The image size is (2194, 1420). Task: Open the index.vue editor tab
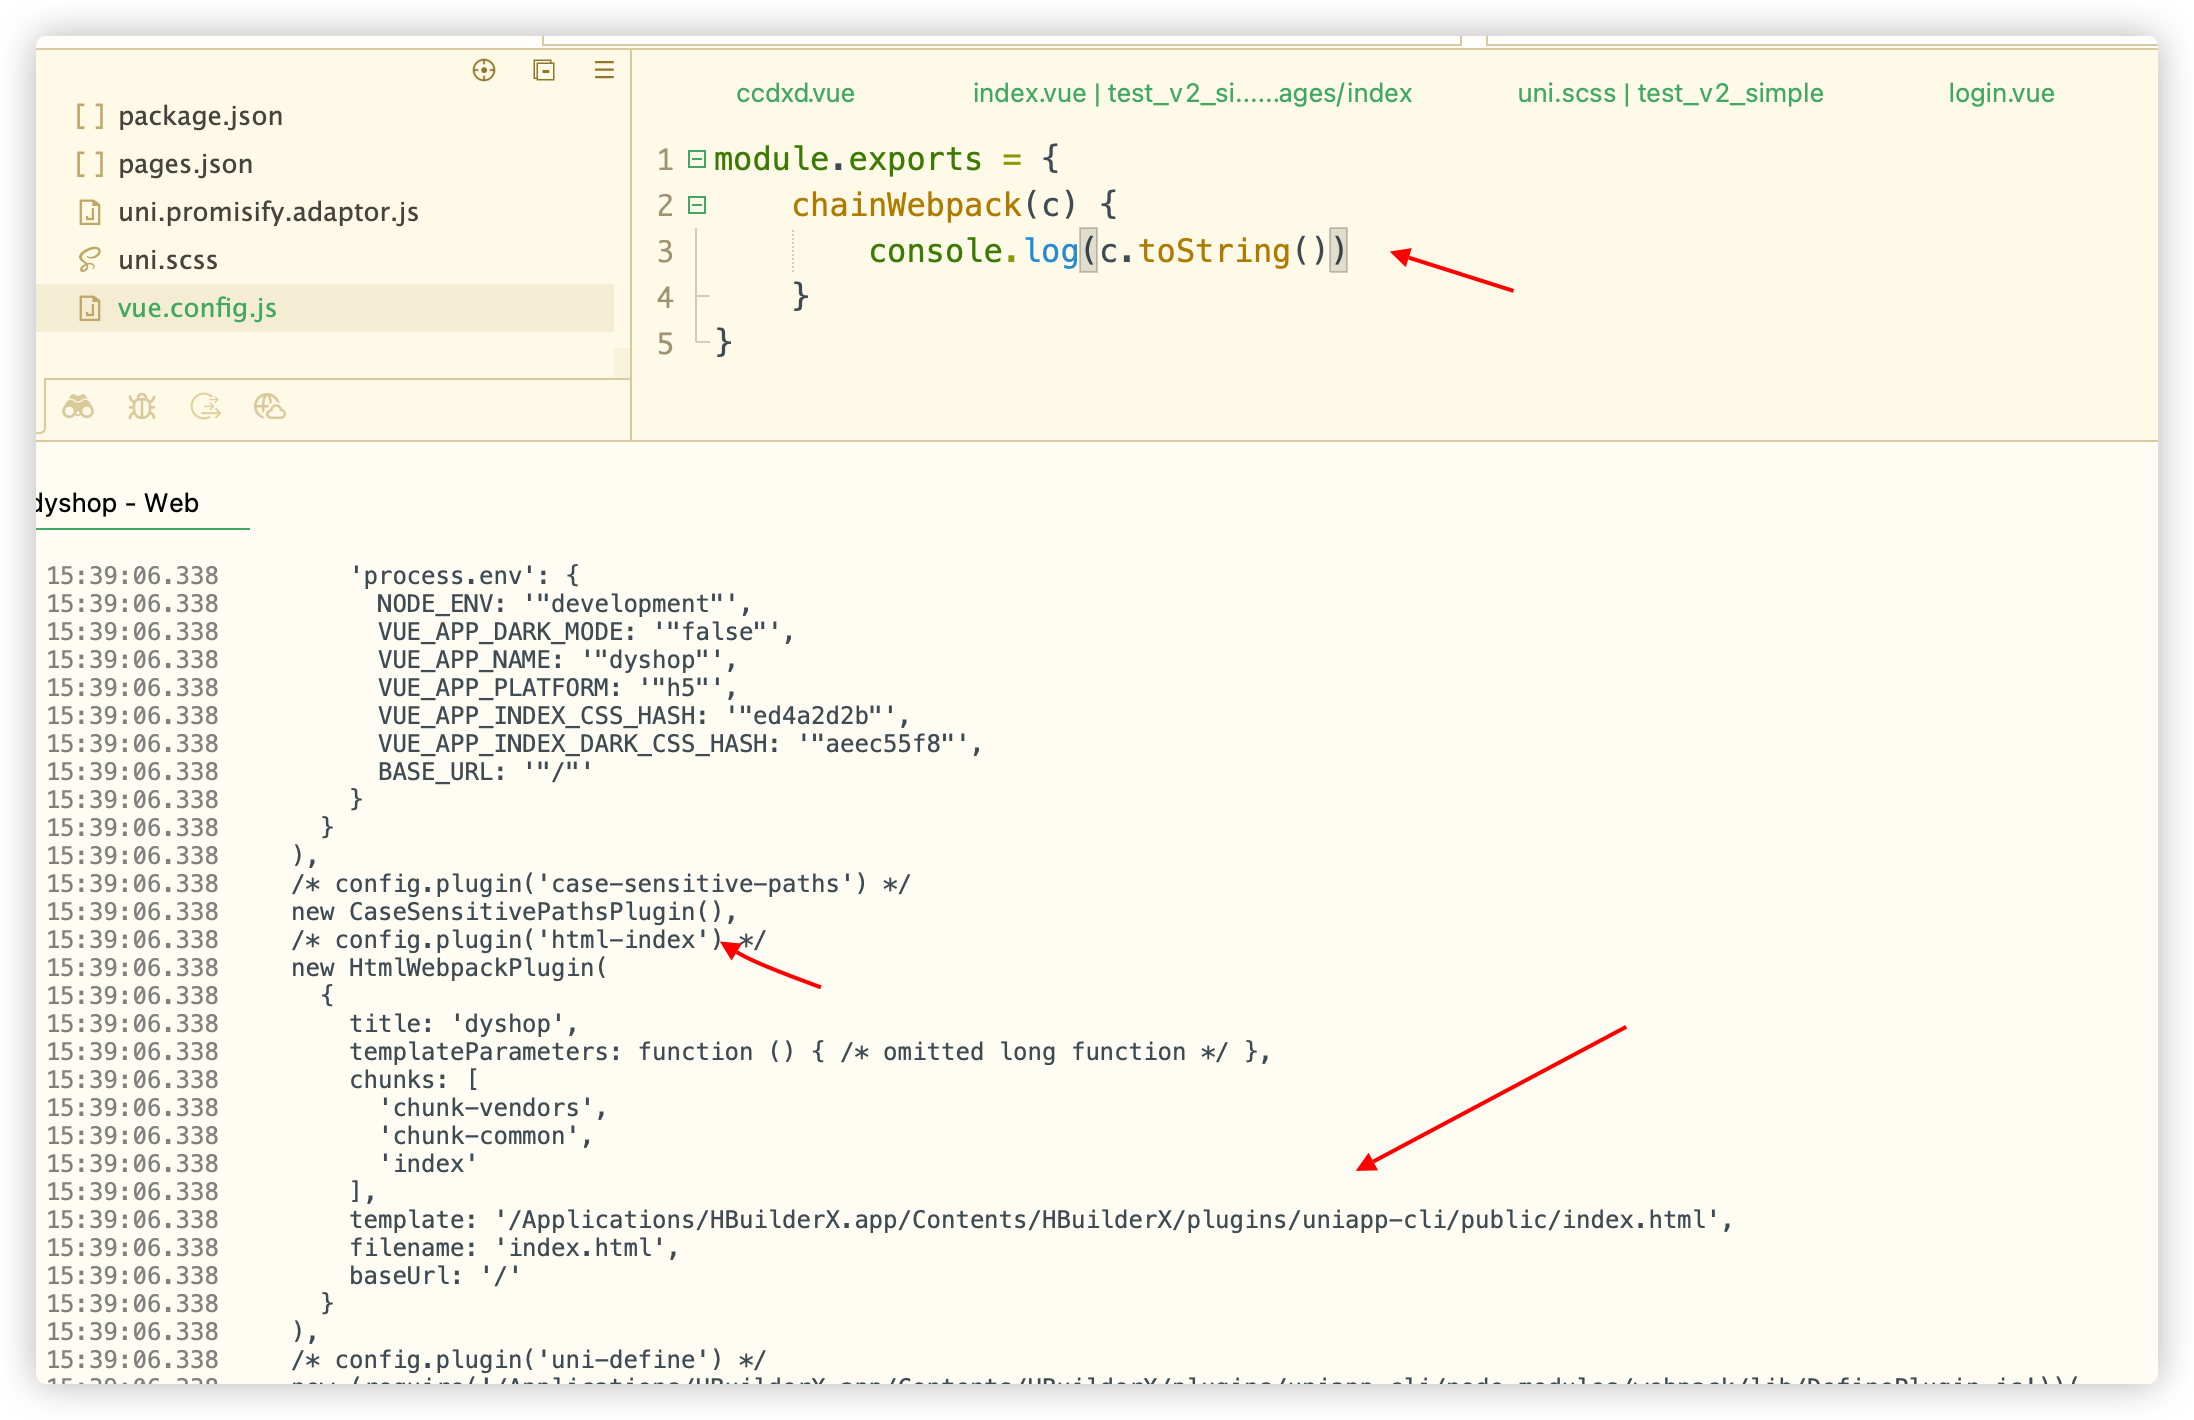1192,94
